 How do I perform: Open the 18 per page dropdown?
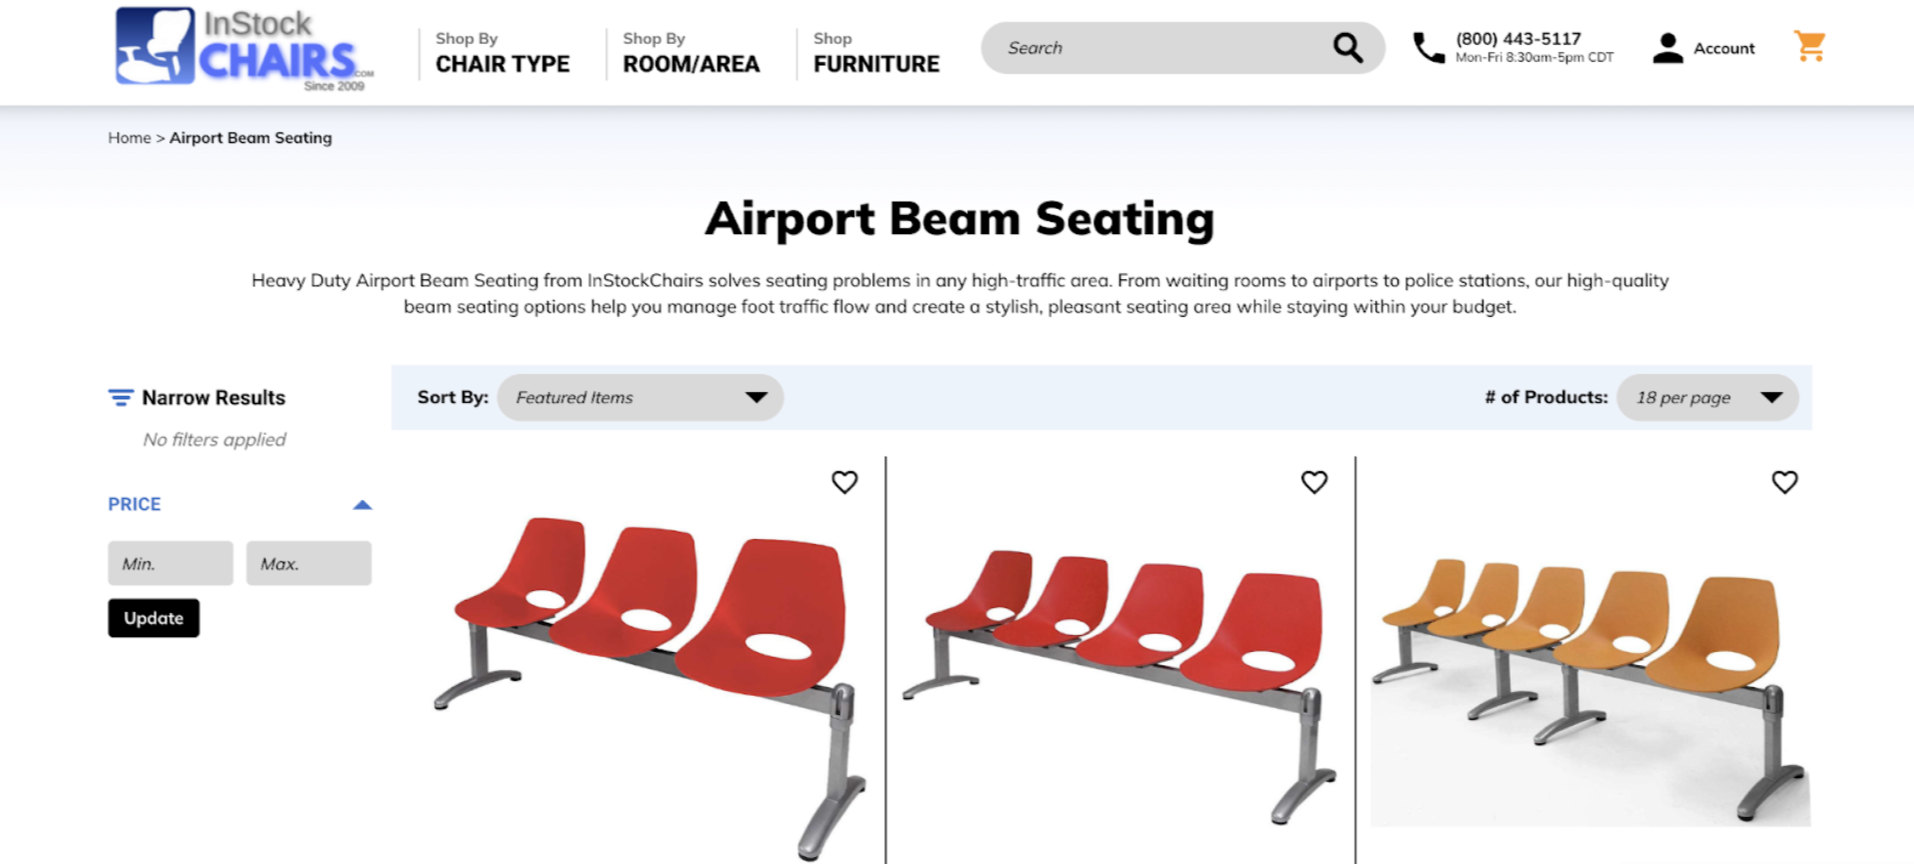(1707, 398)
